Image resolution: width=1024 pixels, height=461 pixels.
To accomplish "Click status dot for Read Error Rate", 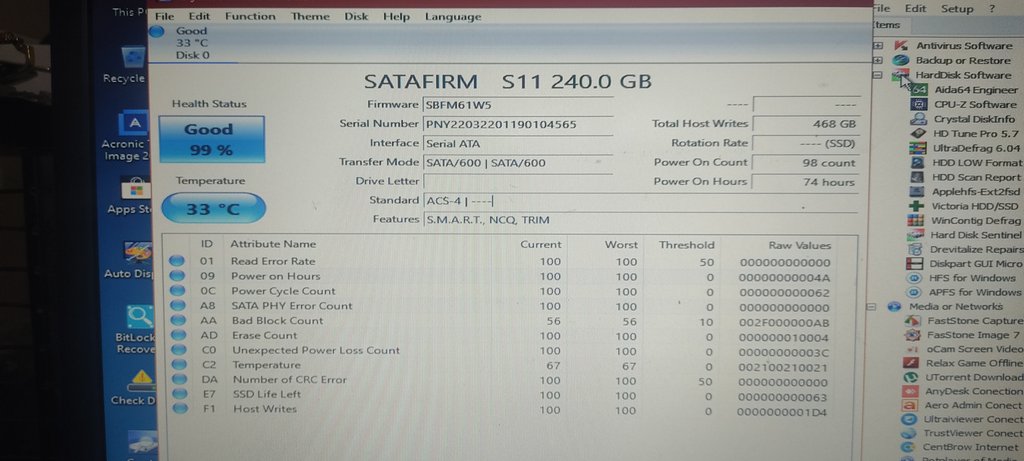I will coord(177,261).
